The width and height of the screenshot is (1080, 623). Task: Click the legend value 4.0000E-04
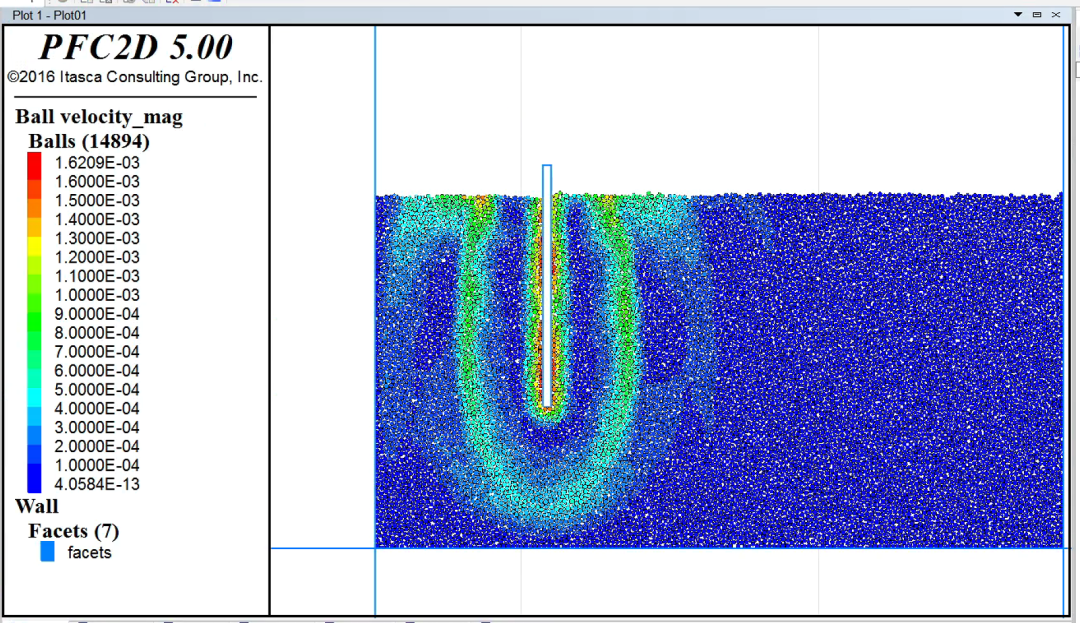click(97, 409)
